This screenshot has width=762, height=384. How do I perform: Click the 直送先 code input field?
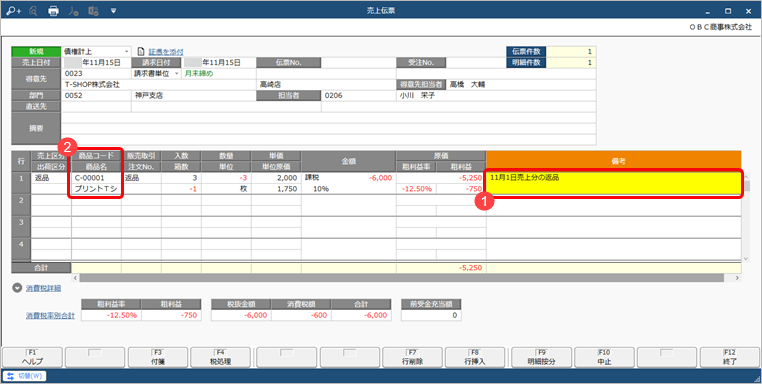(96, 106)
